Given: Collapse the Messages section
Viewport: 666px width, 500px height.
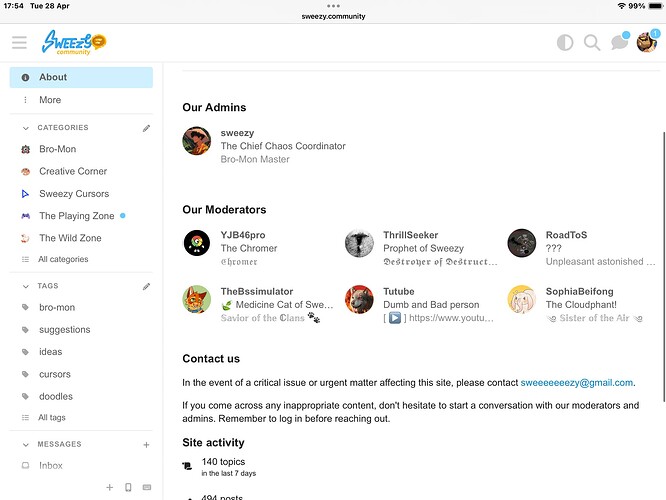Looking at the screenshot, I should (25, 445).
